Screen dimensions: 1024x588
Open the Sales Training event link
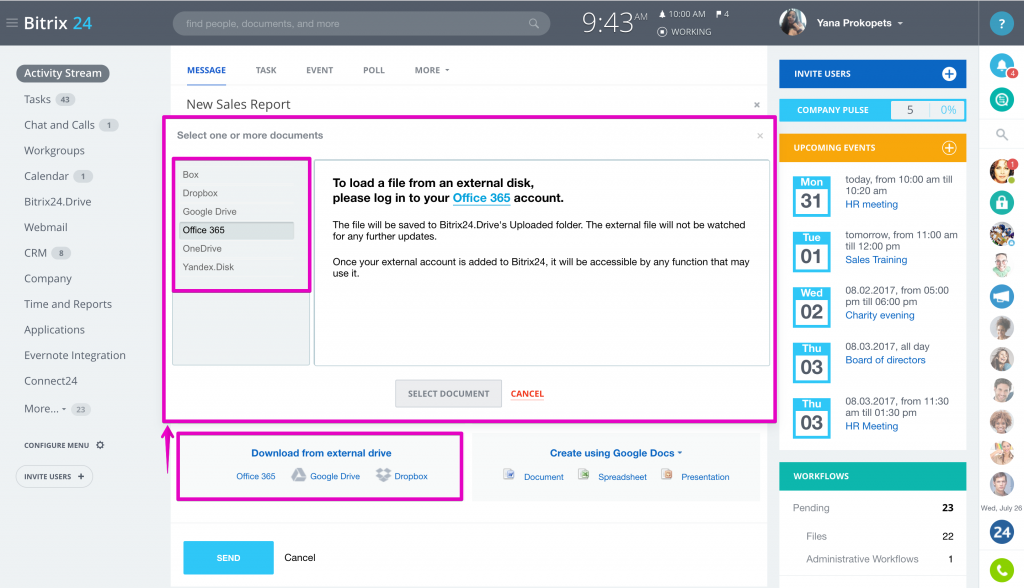876,260
